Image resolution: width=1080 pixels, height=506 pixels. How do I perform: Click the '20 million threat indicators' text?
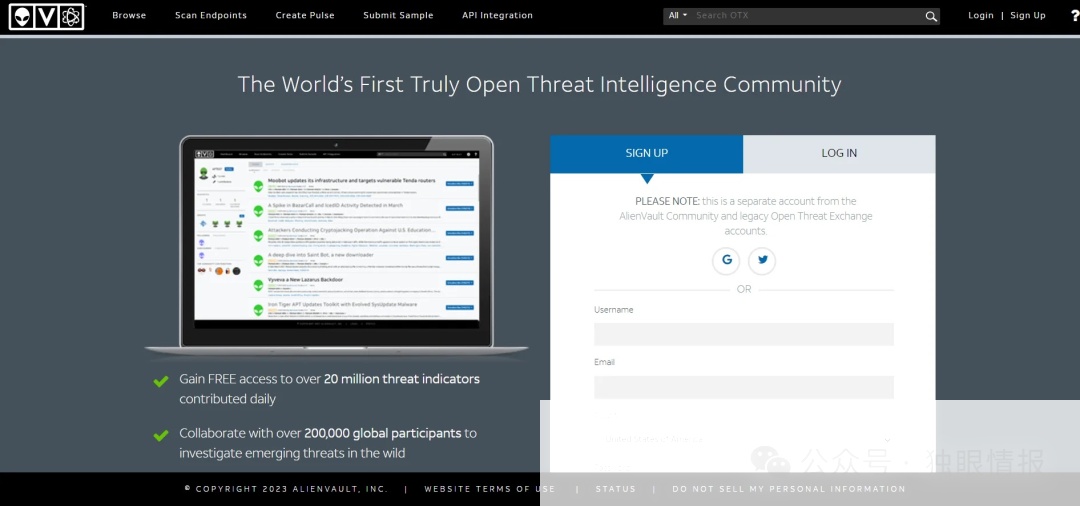coord(402,379)
